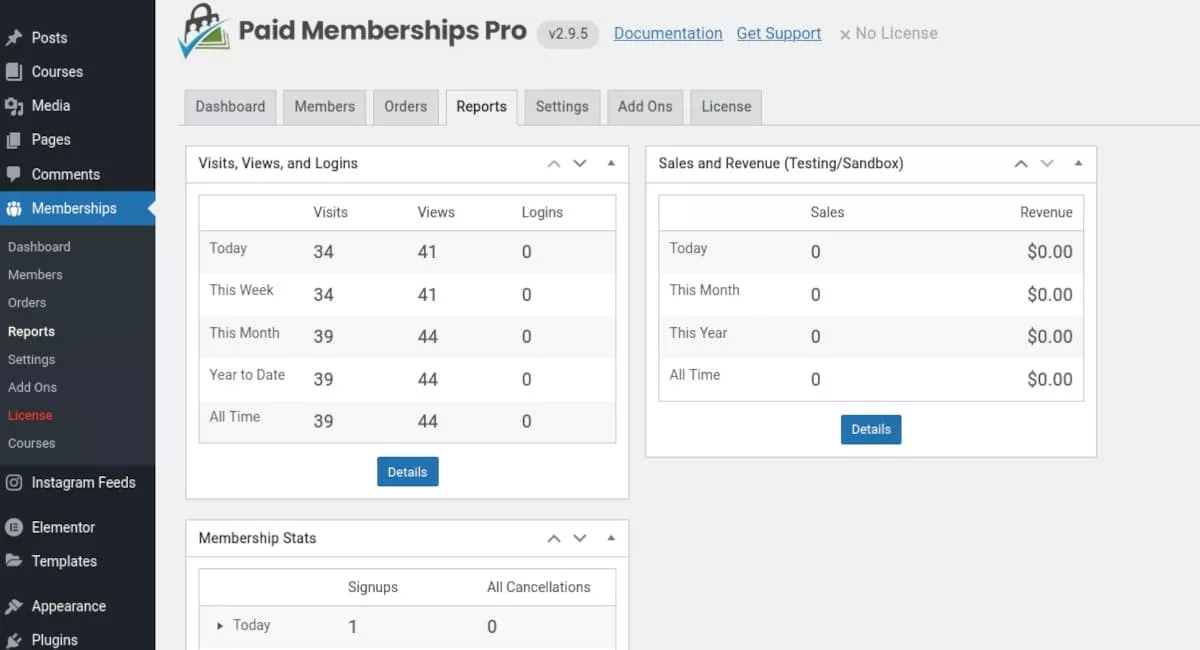The image size is (1200, 650).
Task: Open Orders in the Memberships submenu
Action: pos(27,303)
